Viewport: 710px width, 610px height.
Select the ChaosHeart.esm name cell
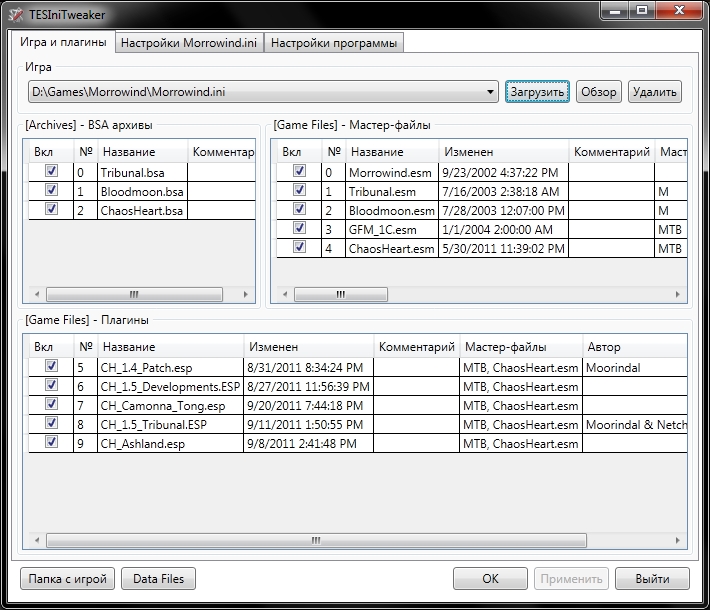392,249
